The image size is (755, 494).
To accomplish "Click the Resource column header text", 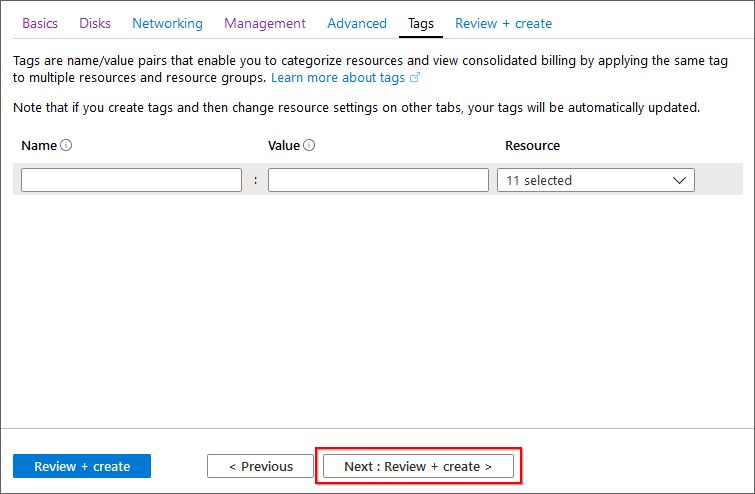I will [532, 145].
